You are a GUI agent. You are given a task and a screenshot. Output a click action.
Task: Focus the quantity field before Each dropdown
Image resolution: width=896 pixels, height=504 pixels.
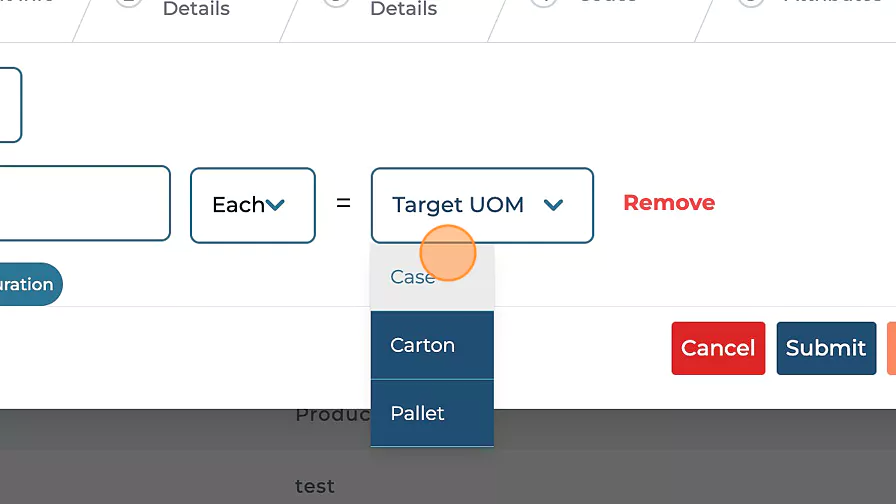coord(85,204)
